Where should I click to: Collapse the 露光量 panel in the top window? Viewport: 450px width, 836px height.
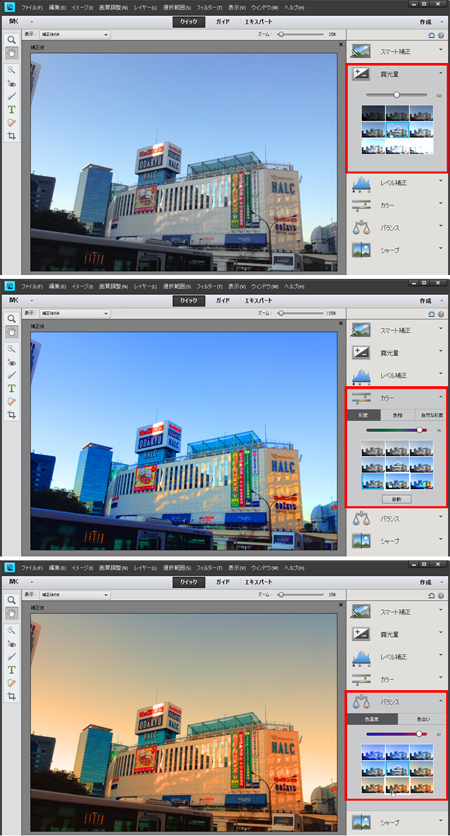click(x=441, y=71)
